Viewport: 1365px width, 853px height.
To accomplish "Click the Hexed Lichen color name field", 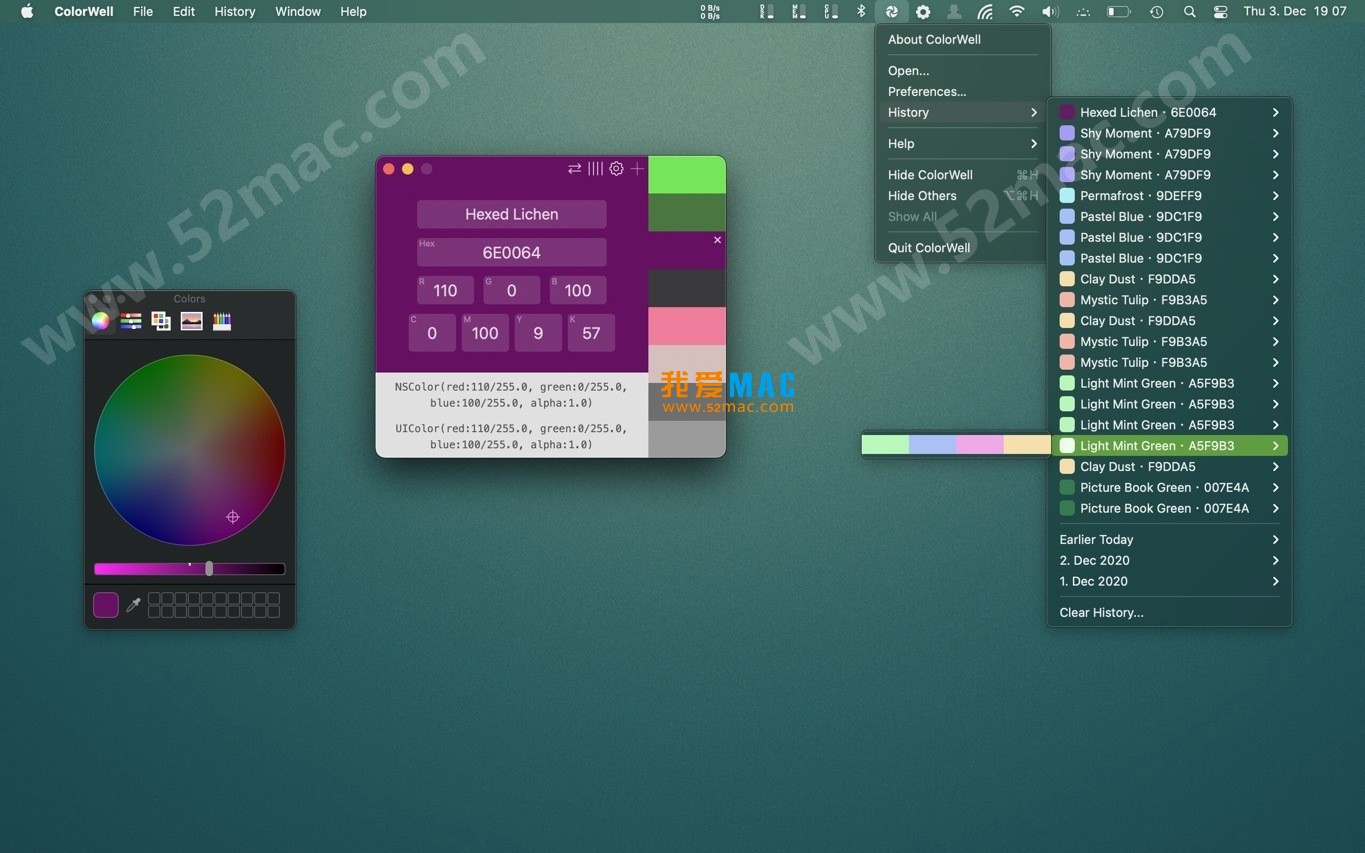I will [x=512, y=214].
